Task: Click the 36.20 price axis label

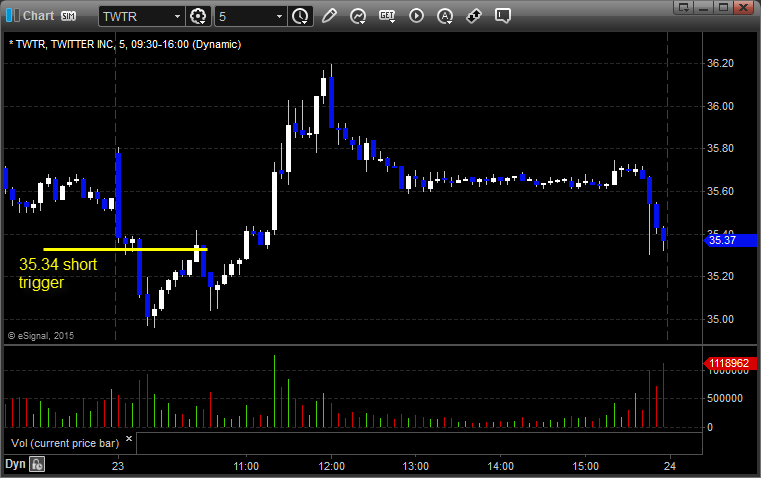Action: [x=720, y=63]
